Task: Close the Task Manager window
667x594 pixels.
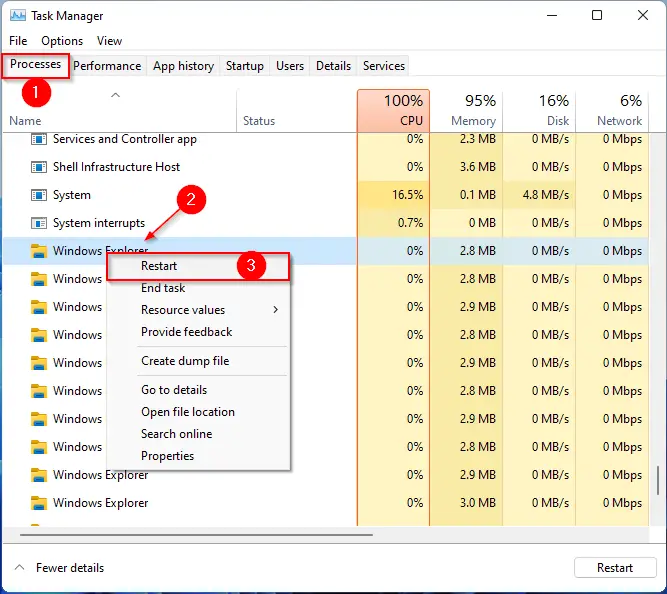Action: [643, 16]
